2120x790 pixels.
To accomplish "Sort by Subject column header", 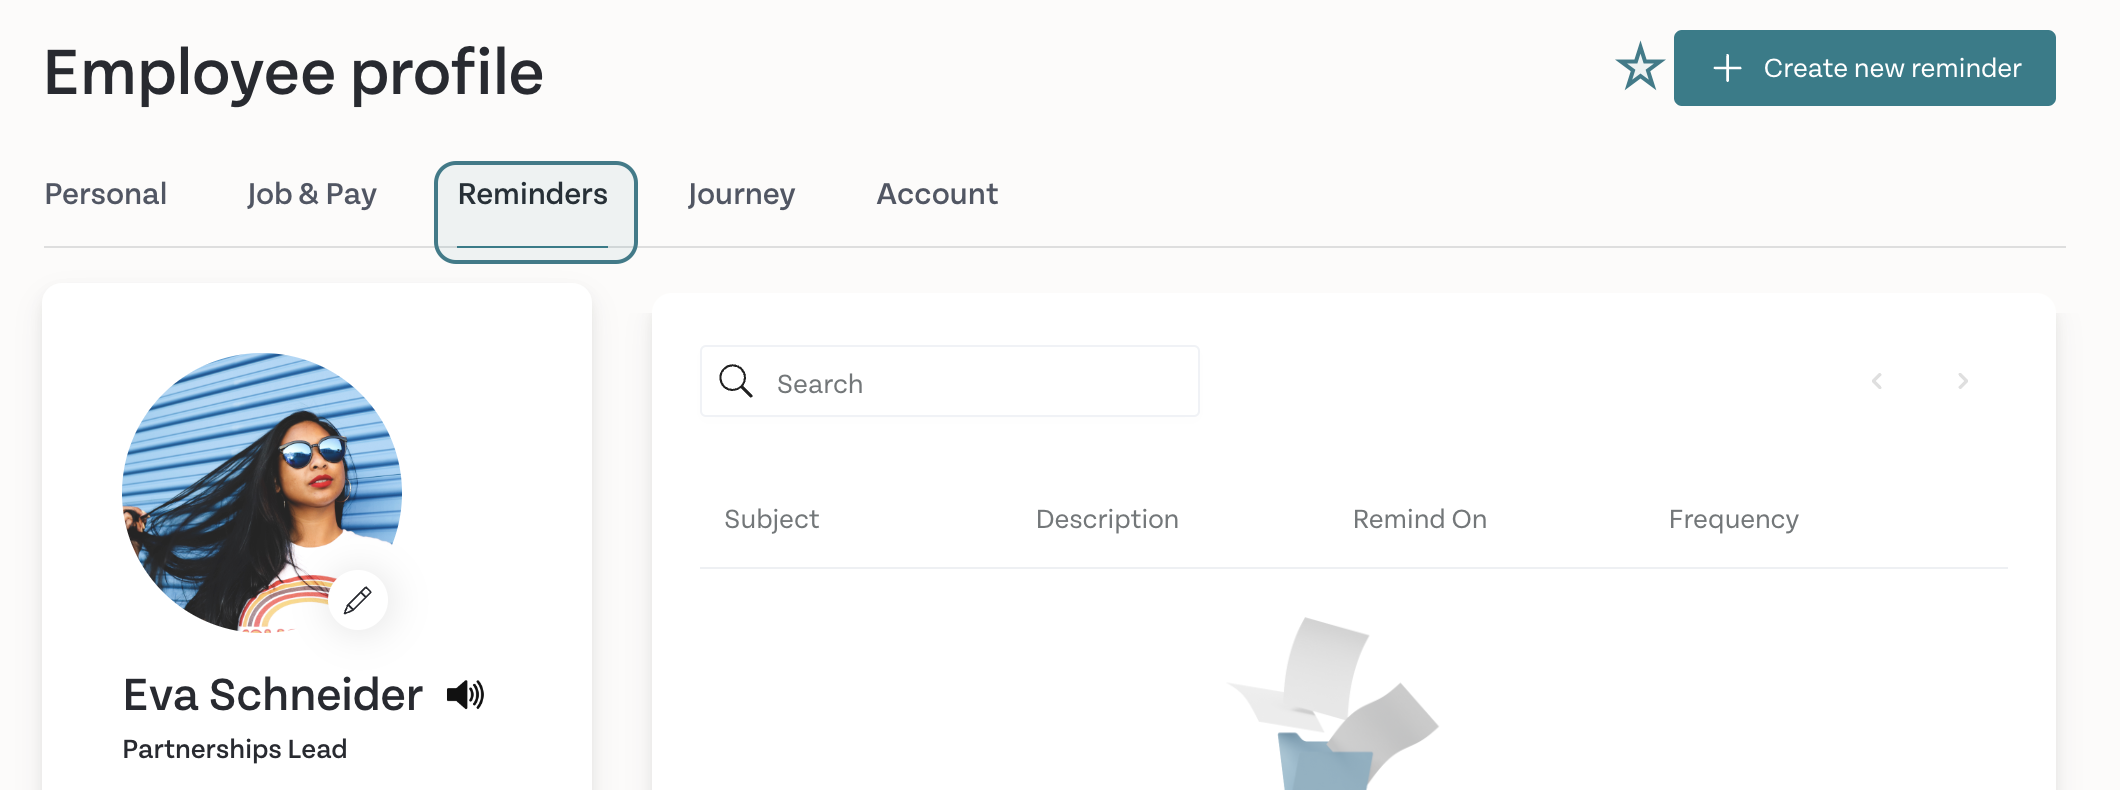I will coord(771,519).
